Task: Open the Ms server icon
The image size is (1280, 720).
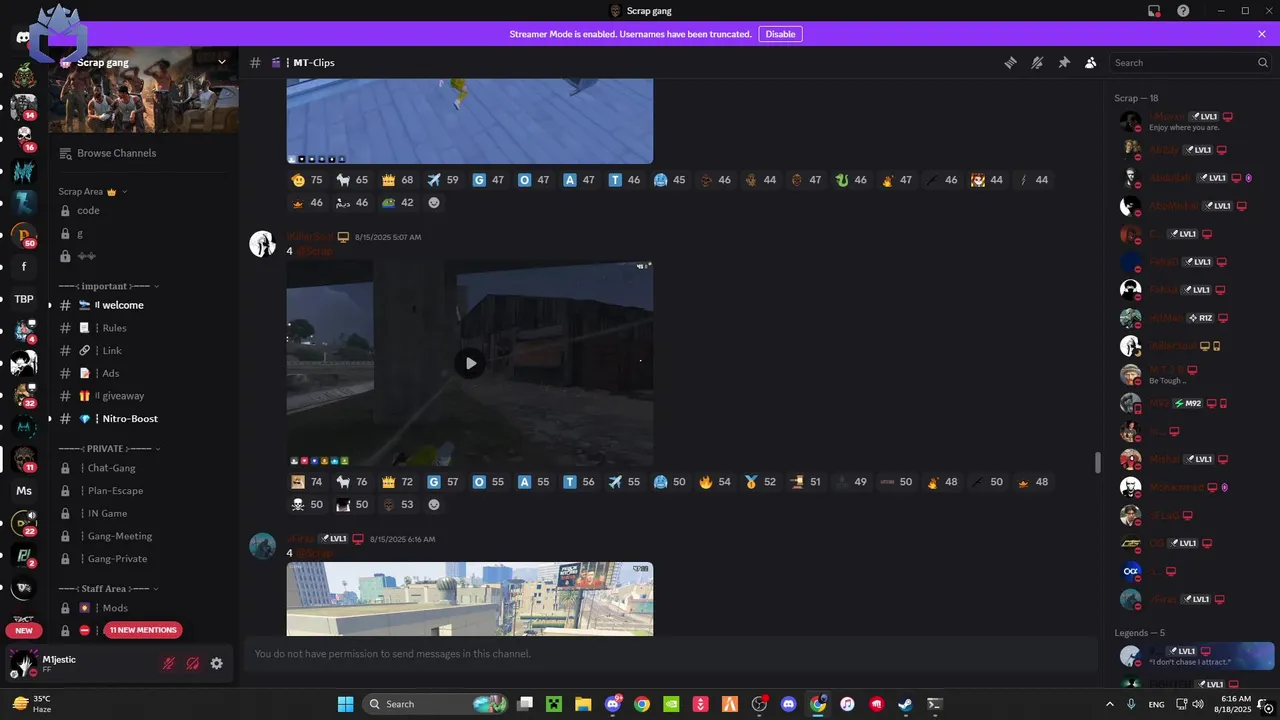Action: 24,491
